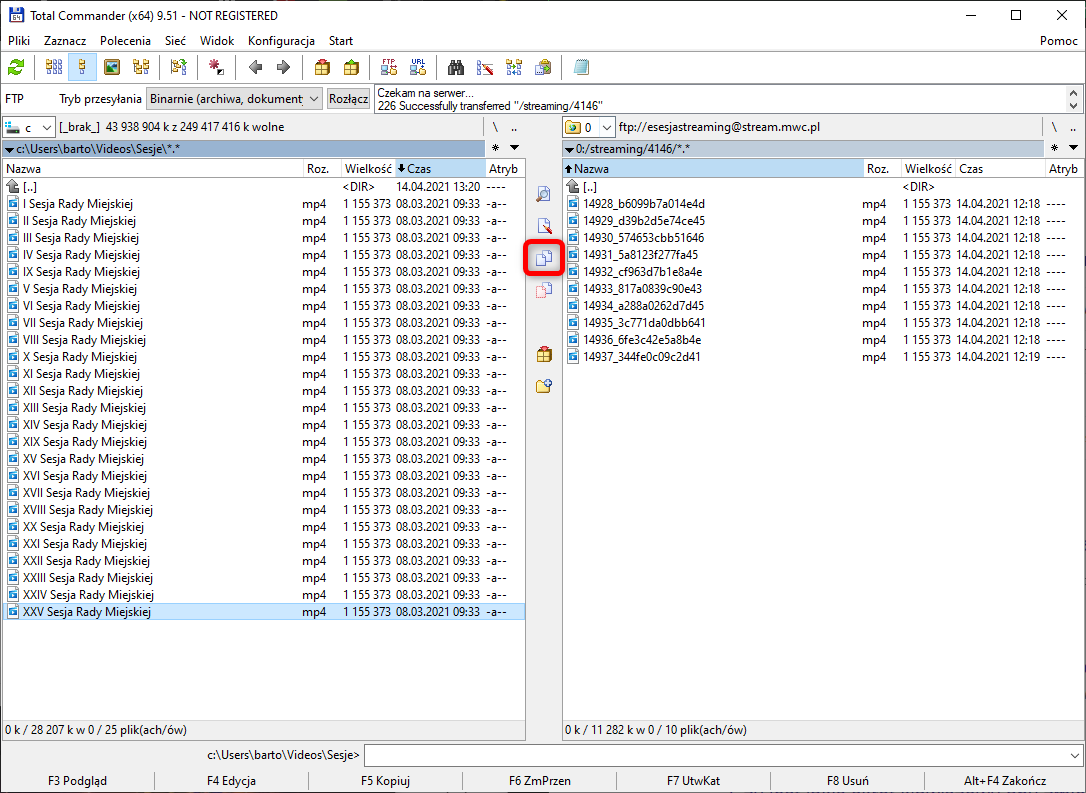Open the Polecenia menu
The height and width of the screenshot is (793, 1086).
pos(125,41)
